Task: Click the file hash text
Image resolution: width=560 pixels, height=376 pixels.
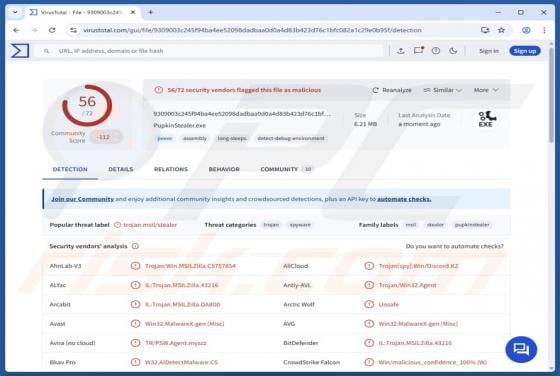Action: click(242, 114)
